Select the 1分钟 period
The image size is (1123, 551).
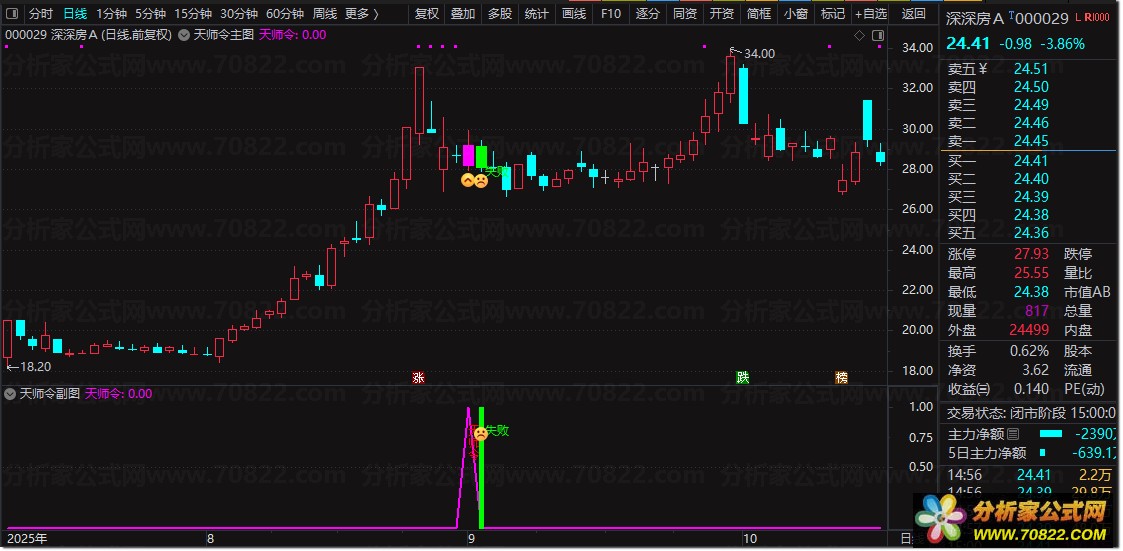pos(111,13)
